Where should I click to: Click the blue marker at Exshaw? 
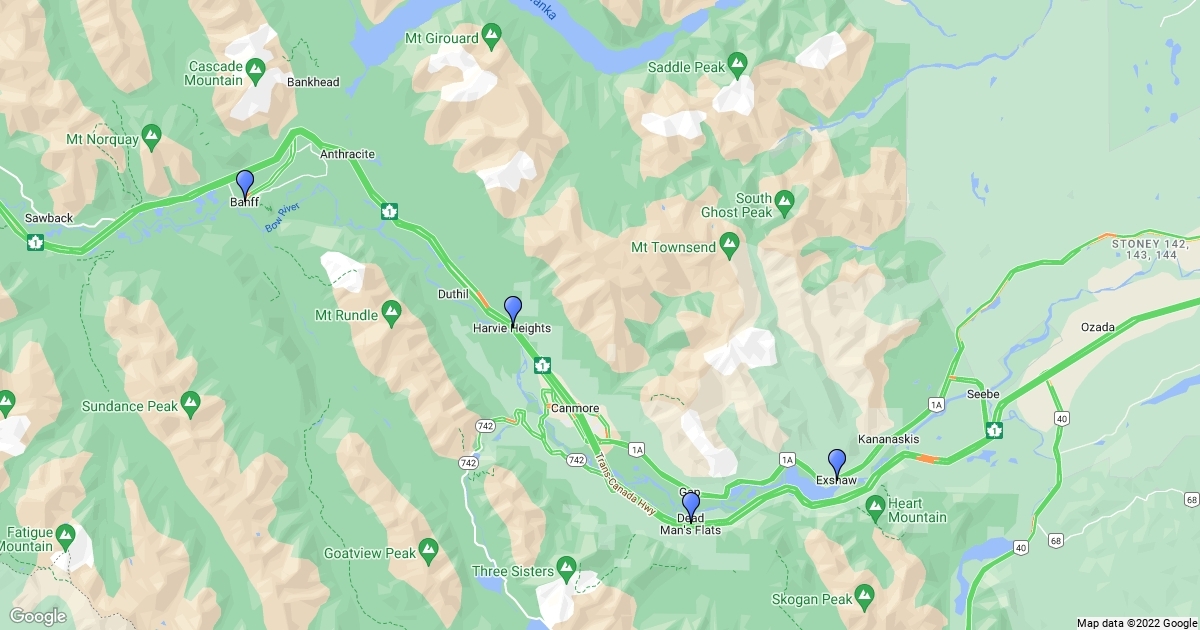point(837,464)
